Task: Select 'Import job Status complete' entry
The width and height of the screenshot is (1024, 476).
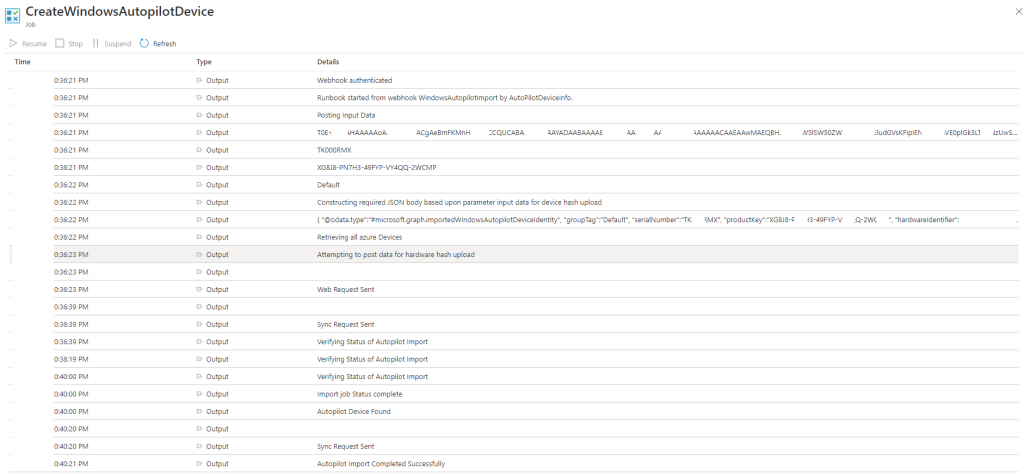Action: click(513, 394)
